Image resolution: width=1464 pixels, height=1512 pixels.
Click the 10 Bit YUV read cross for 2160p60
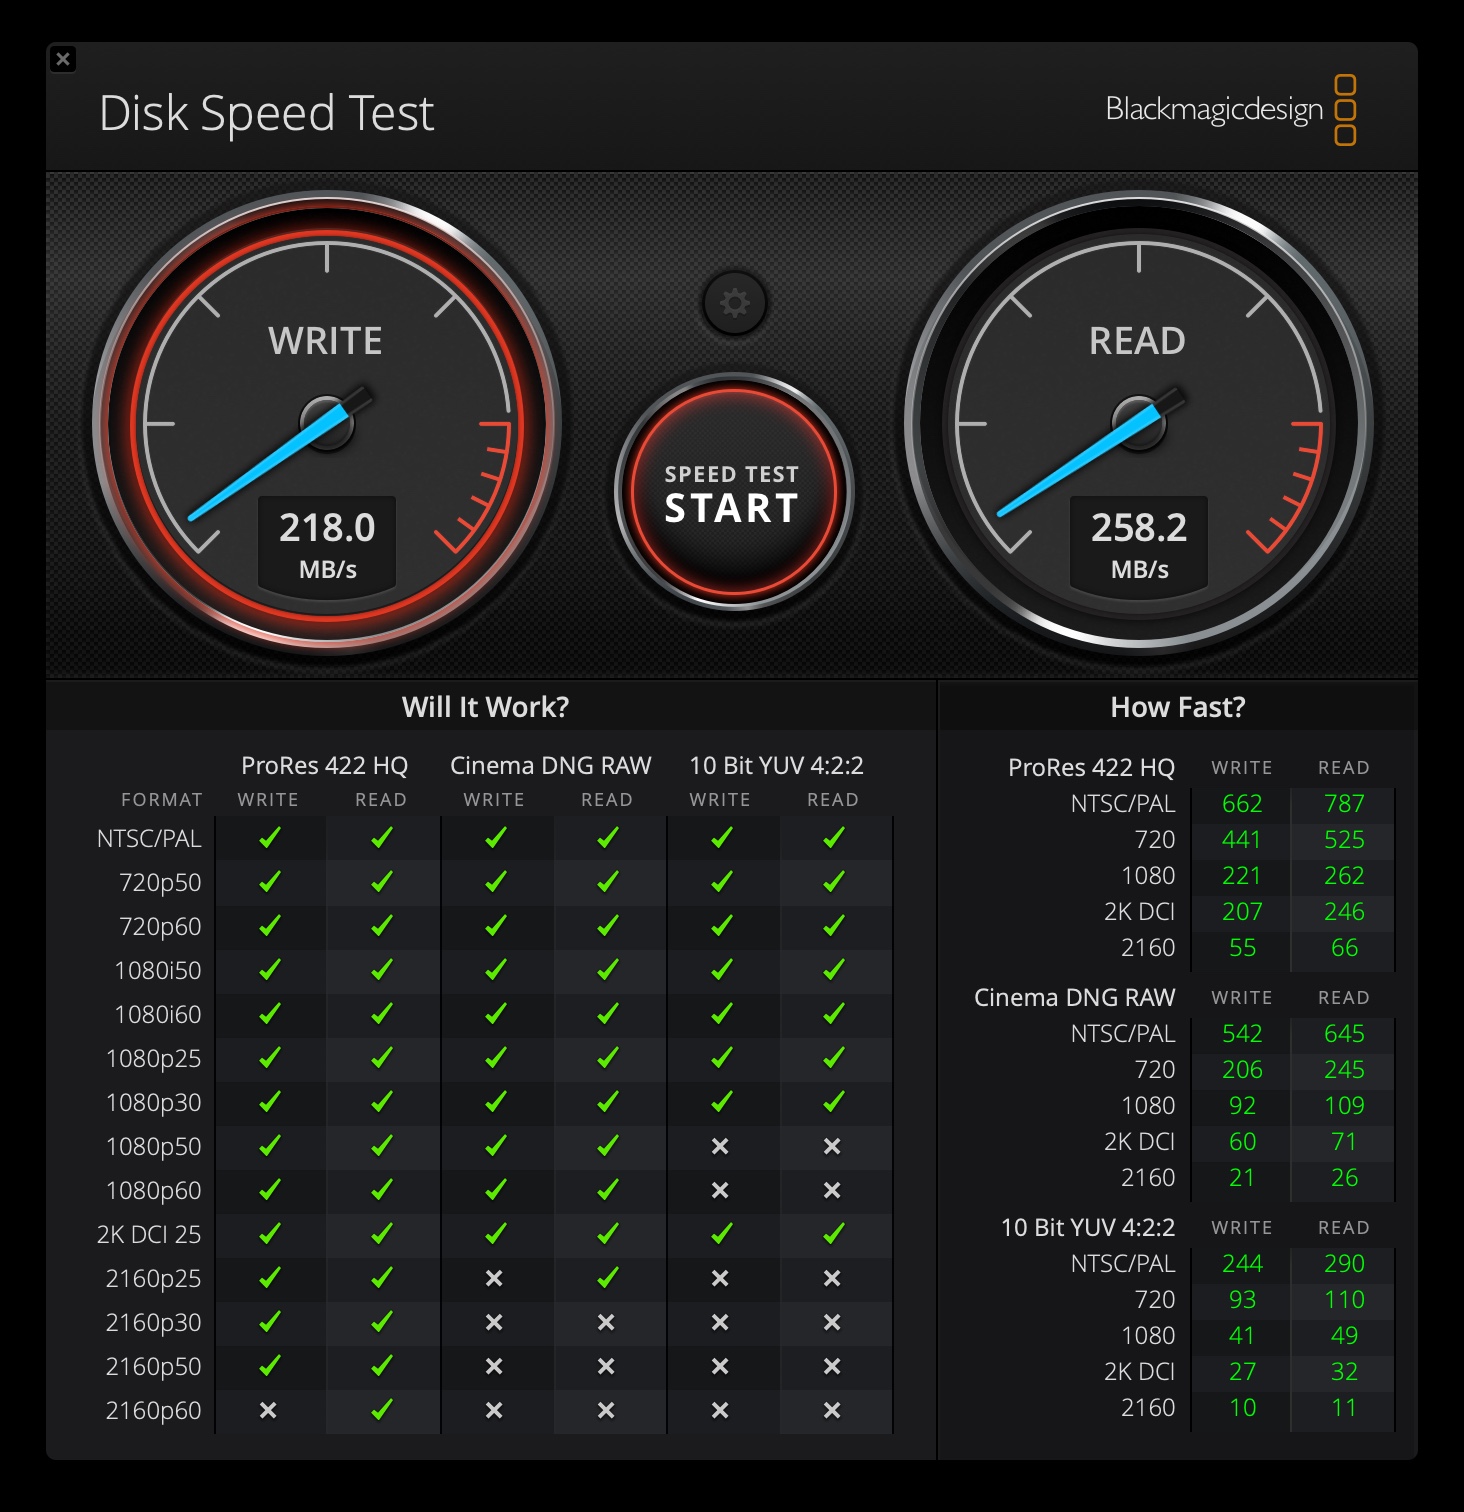(832, 1410)
